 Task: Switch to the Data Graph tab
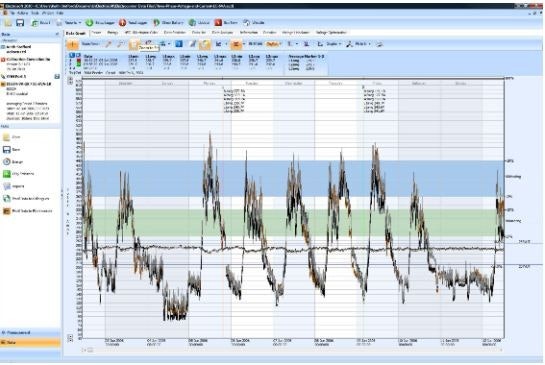[75, 33]
